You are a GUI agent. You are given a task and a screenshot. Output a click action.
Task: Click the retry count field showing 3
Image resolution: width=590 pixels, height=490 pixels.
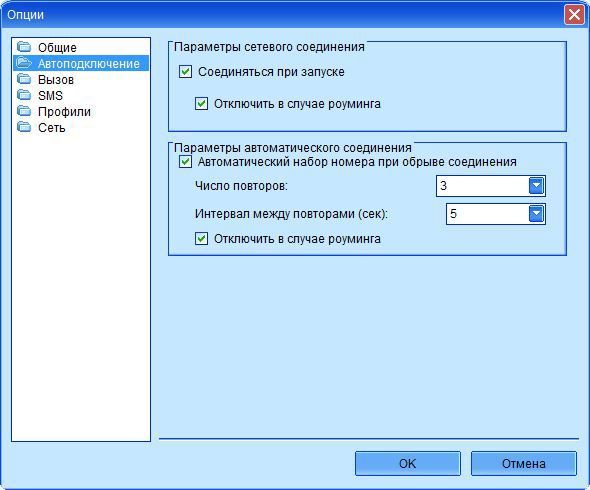pyautogui.click(x=483, y=186)
